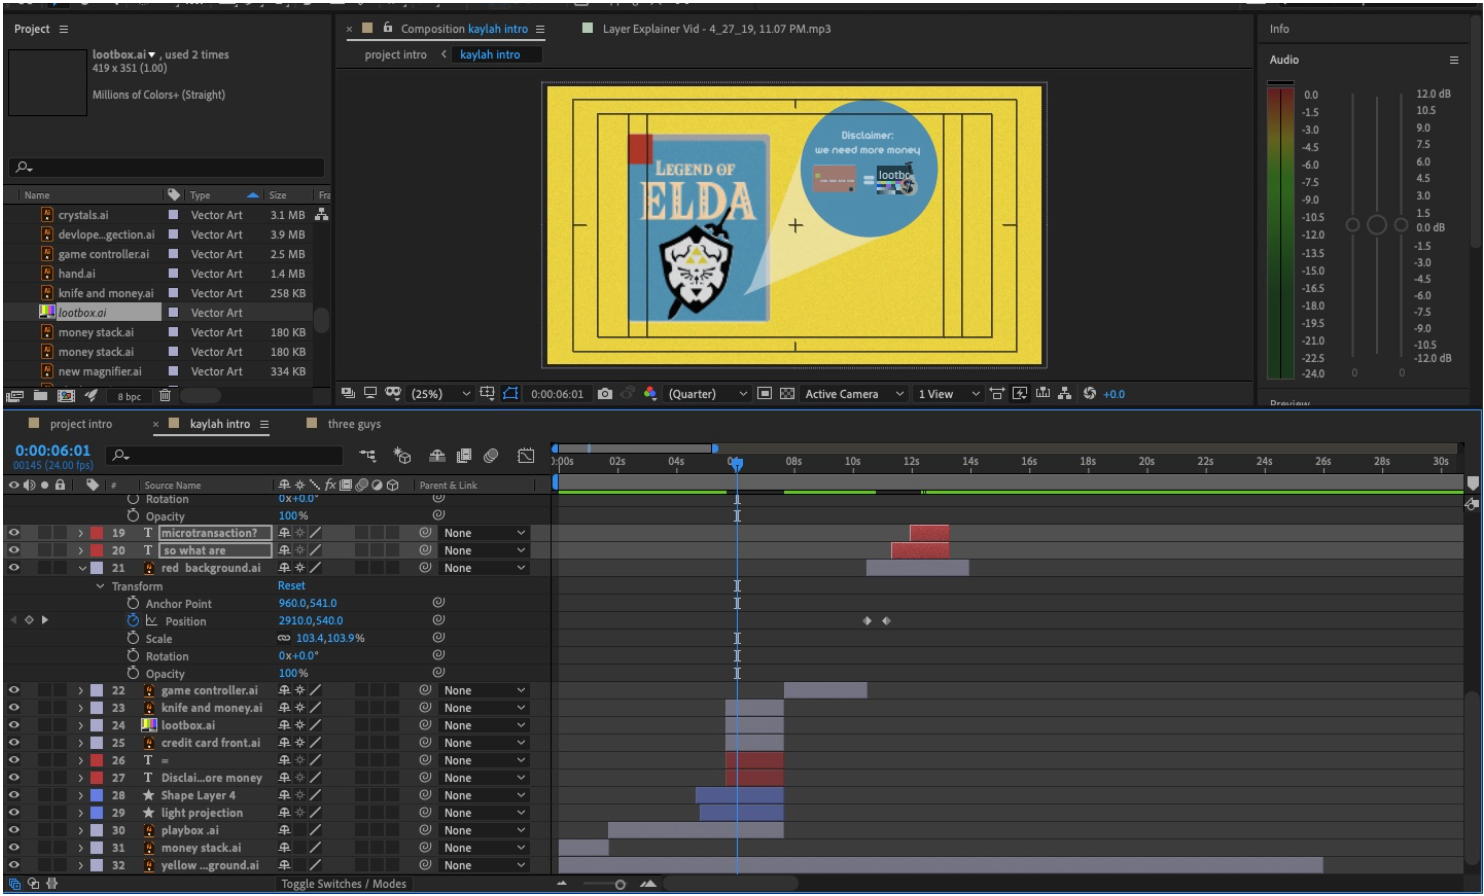Toggle the Transparency Grid icon in viewer

pyautogui.click(x=786, y=394)
